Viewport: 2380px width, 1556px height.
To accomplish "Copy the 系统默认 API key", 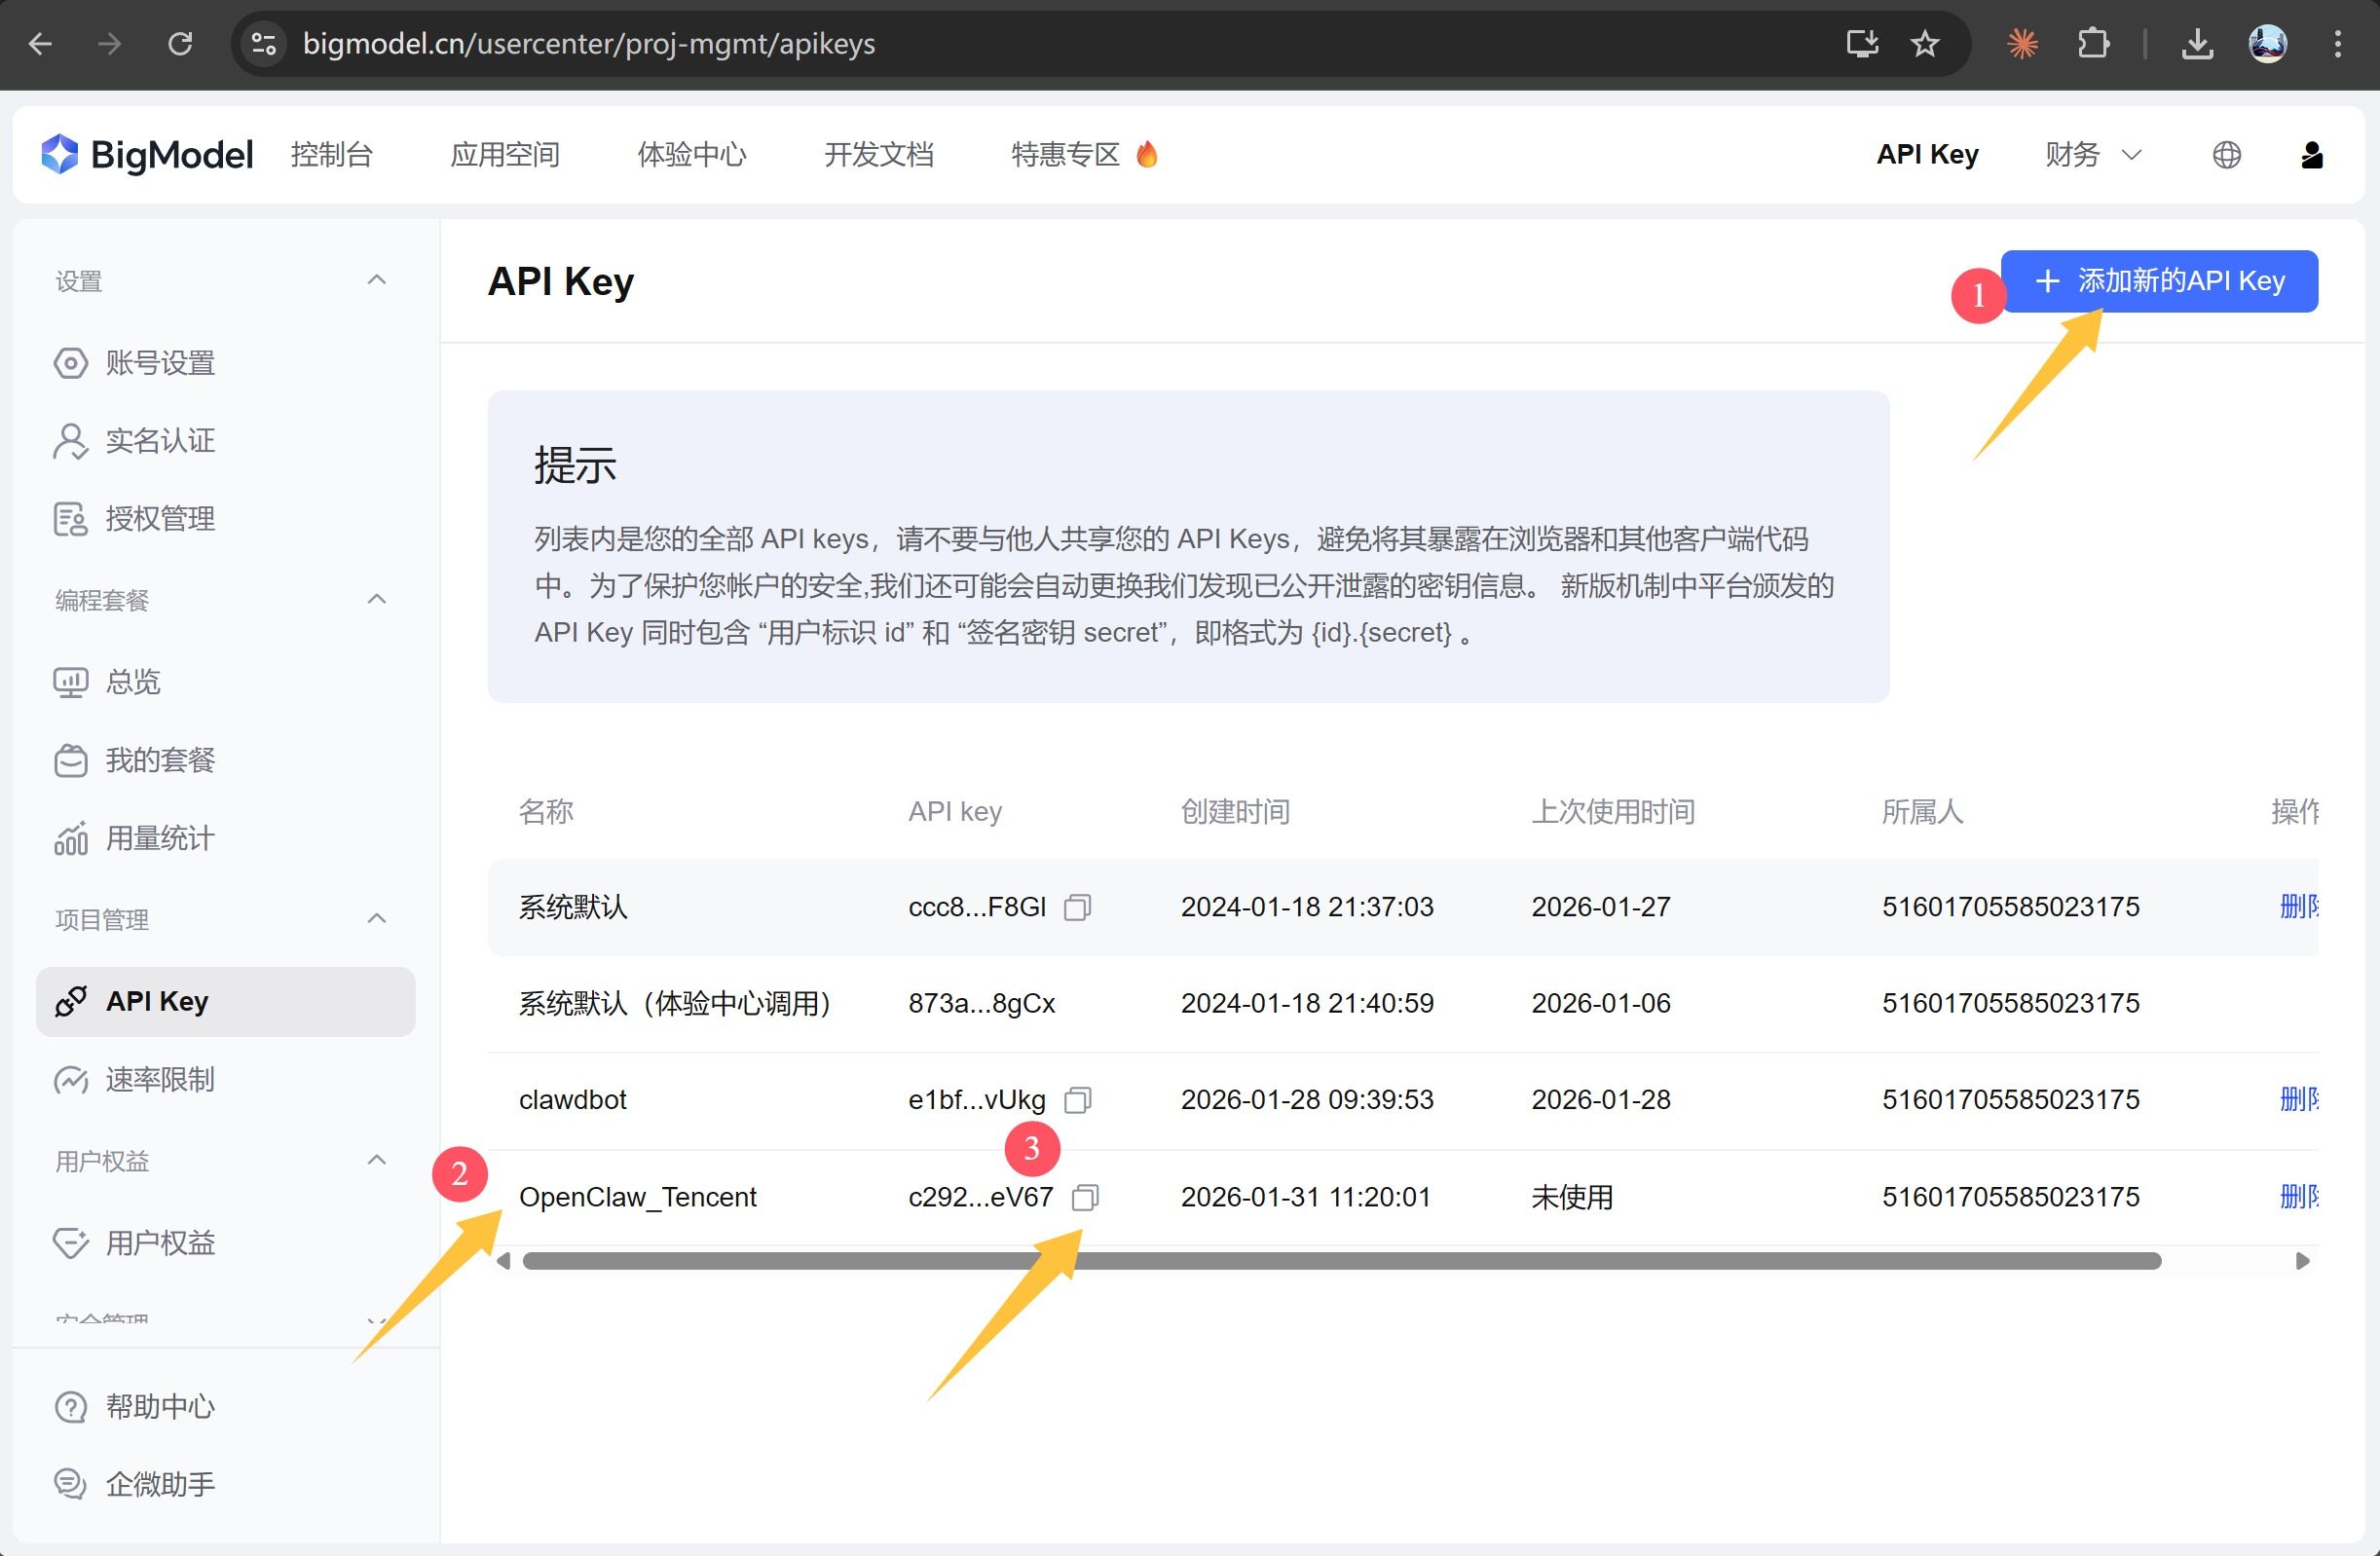I will [x=1077, y=907].
